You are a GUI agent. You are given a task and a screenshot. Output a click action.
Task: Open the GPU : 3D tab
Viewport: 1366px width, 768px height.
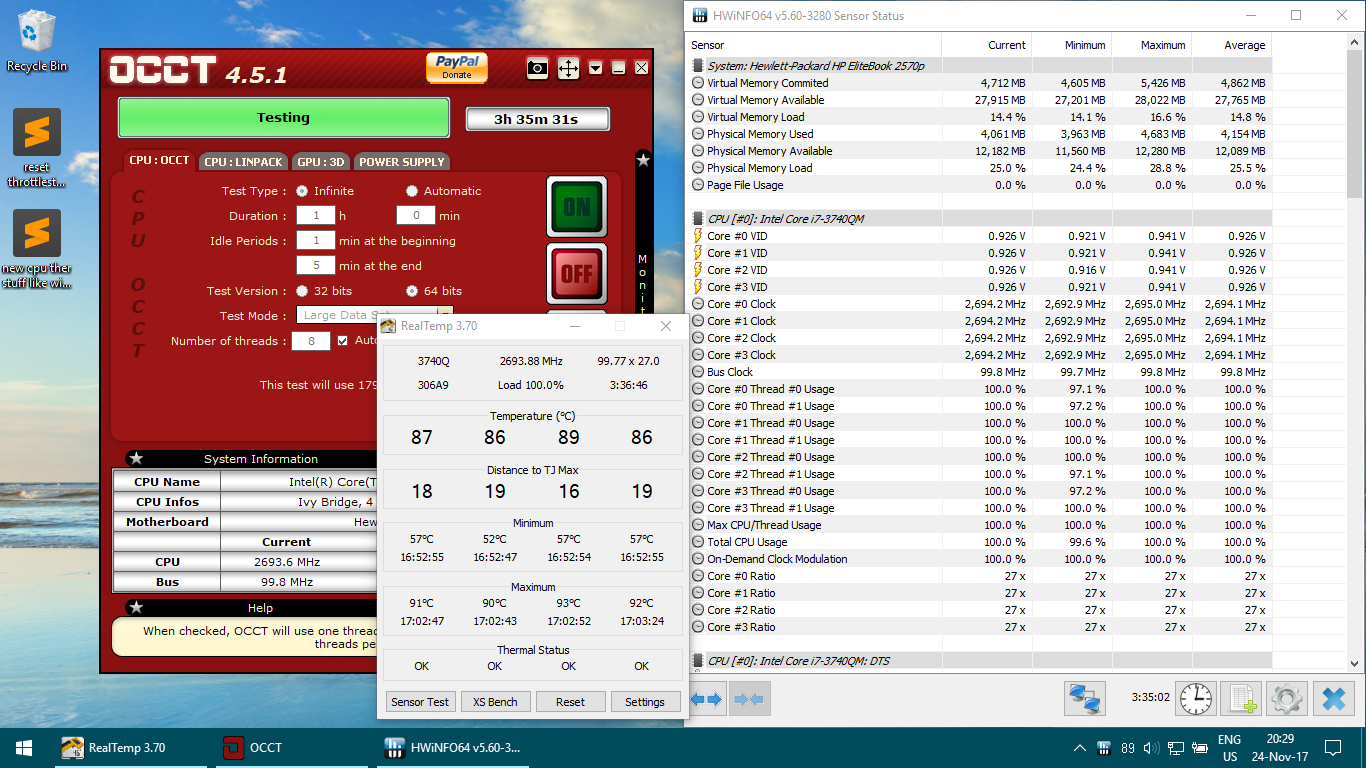pyautogui.click(x=321, y=162)
